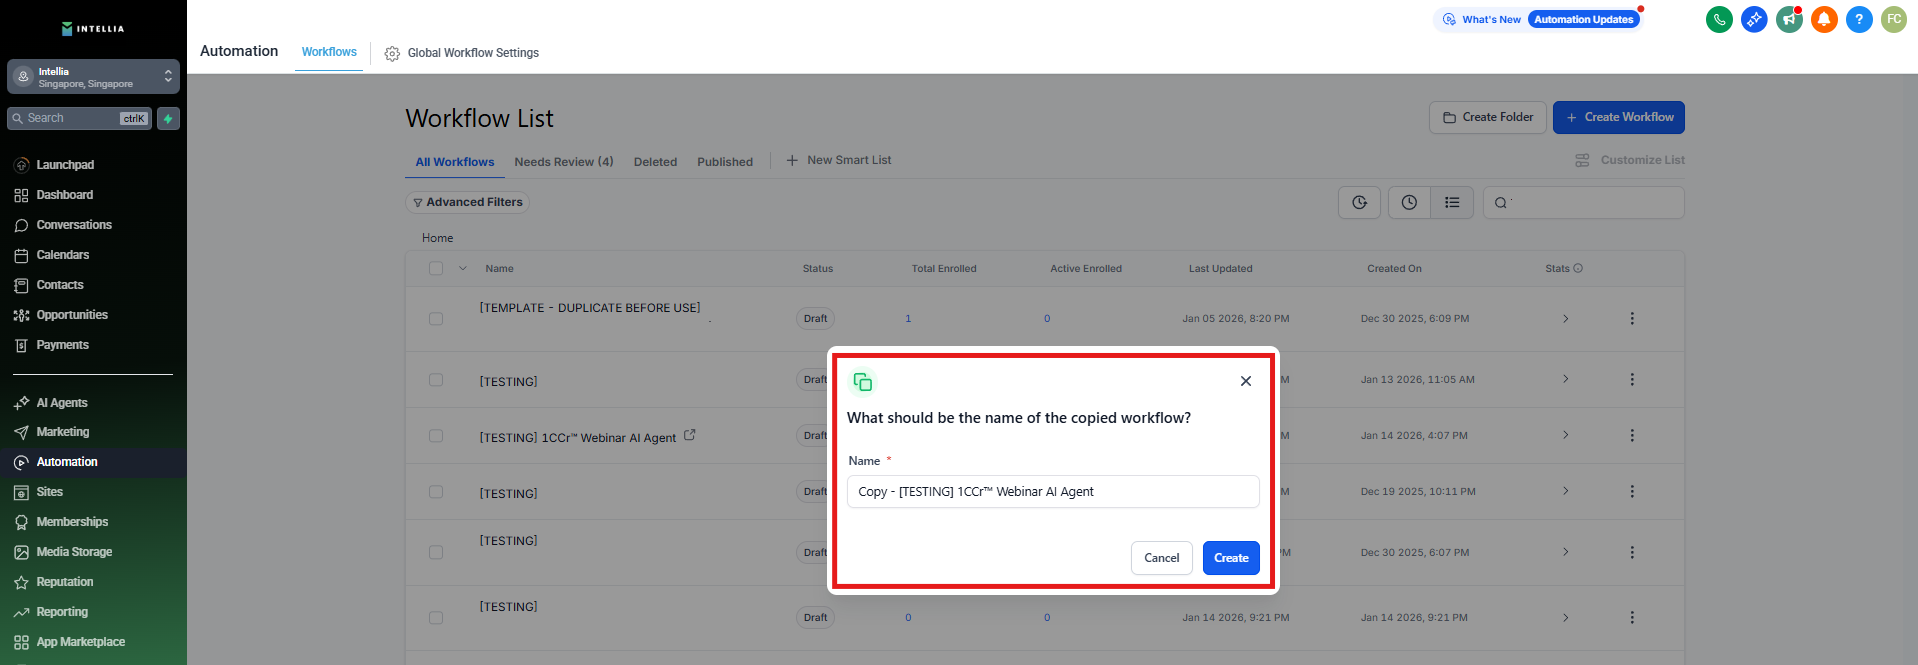Open the megaphone announcements icon

(1789, 19)
